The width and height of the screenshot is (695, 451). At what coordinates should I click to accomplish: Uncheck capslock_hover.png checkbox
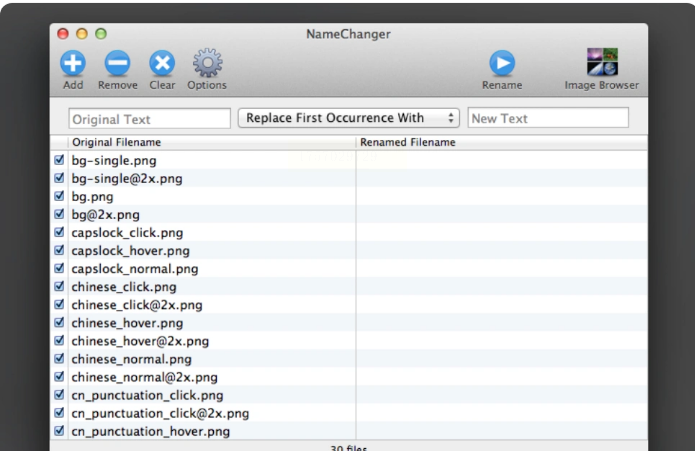(59, 250)
